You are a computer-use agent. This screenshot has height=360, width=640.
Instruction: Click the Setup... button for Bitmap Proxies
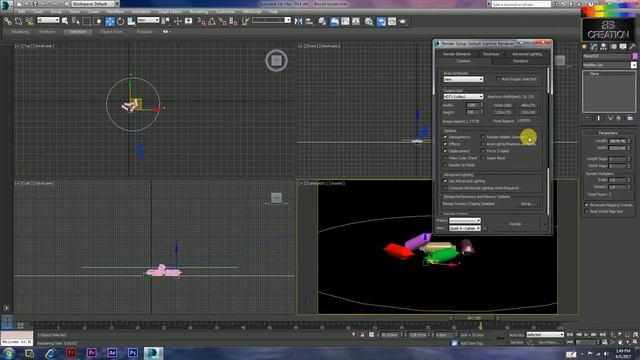[x=527, y=204]
